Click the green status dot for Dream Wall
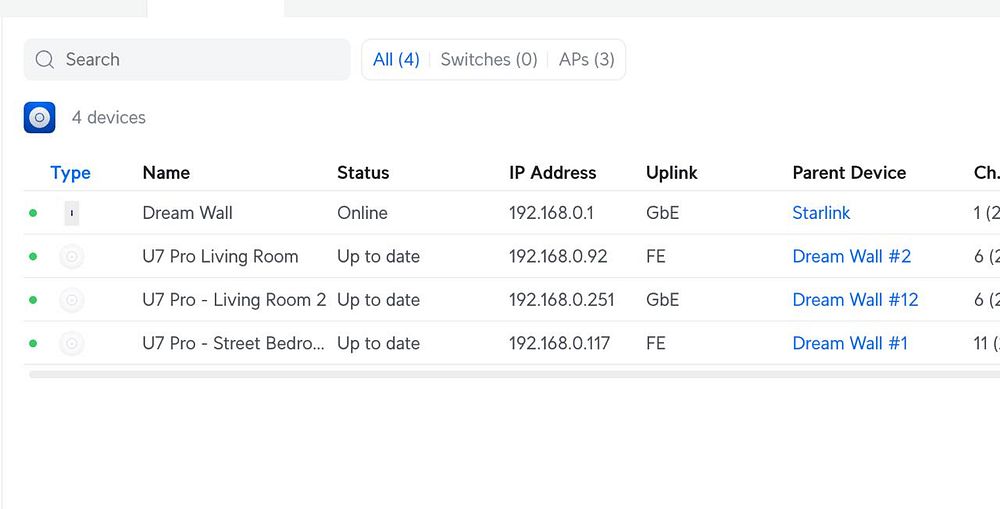Image resolution: width=1000 pixels, height=509 pixels. [33, 213]
